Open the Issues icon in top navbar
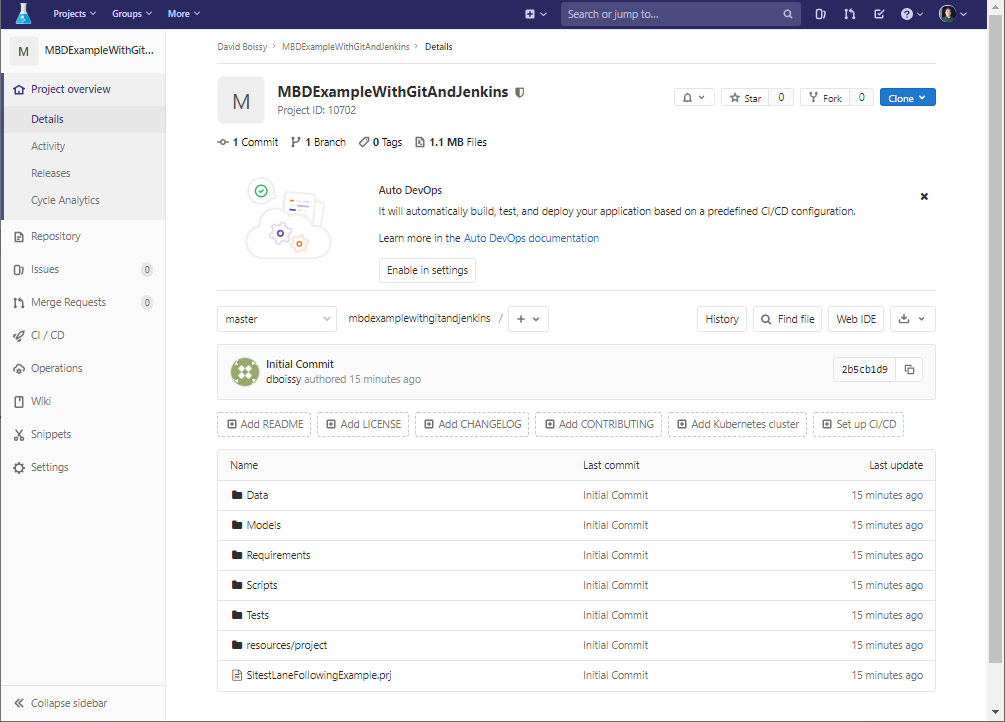Image resolution: width=1005 pixels, height=722 pixels. tap(820, 14)
